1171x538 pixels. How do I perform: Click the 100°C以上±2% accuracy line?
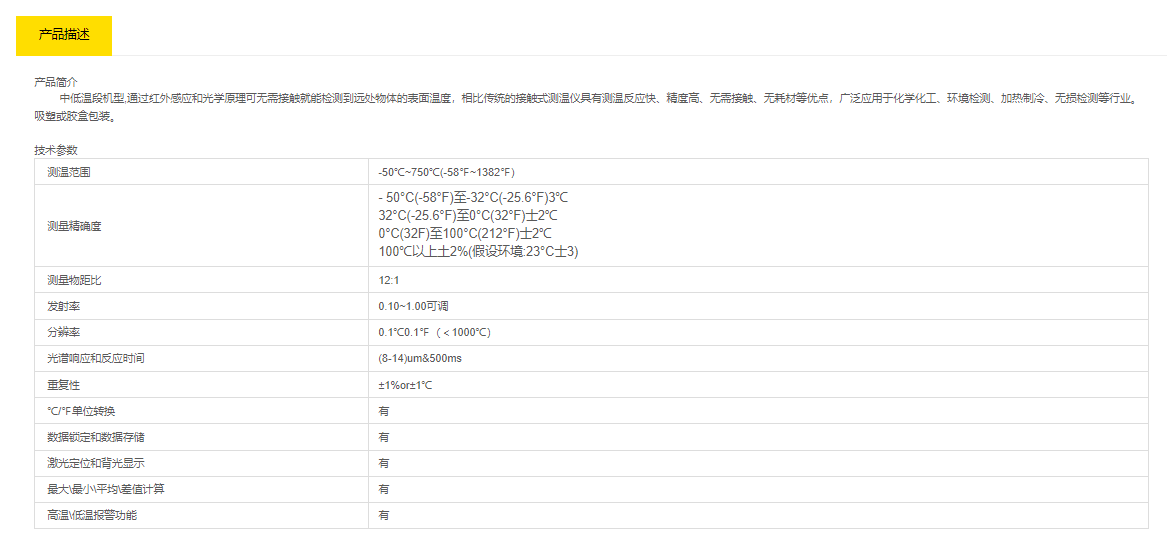point(478,252)
